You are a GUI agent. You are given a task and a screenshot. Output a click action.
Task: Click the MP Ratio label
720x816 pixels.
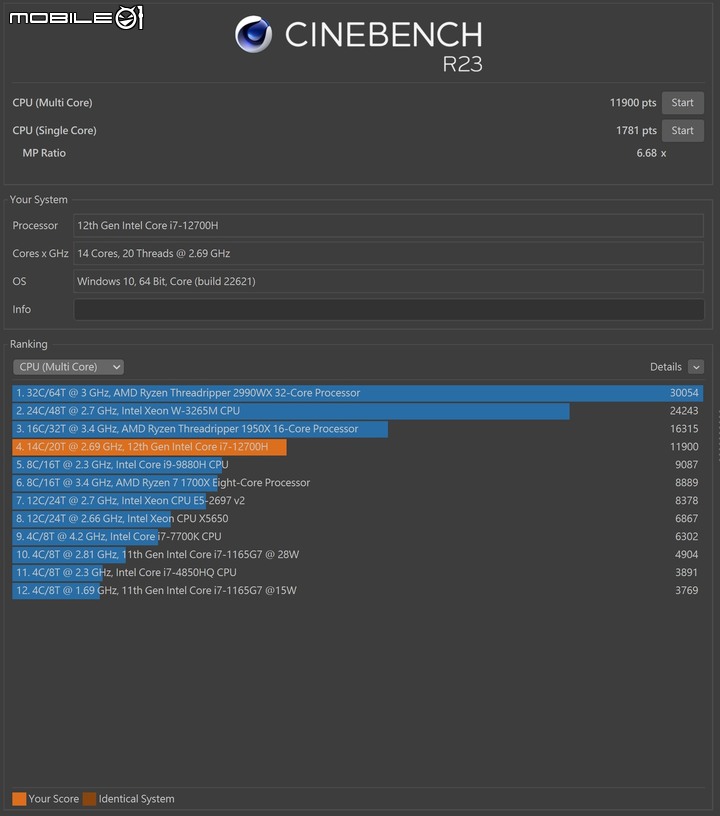44,153
